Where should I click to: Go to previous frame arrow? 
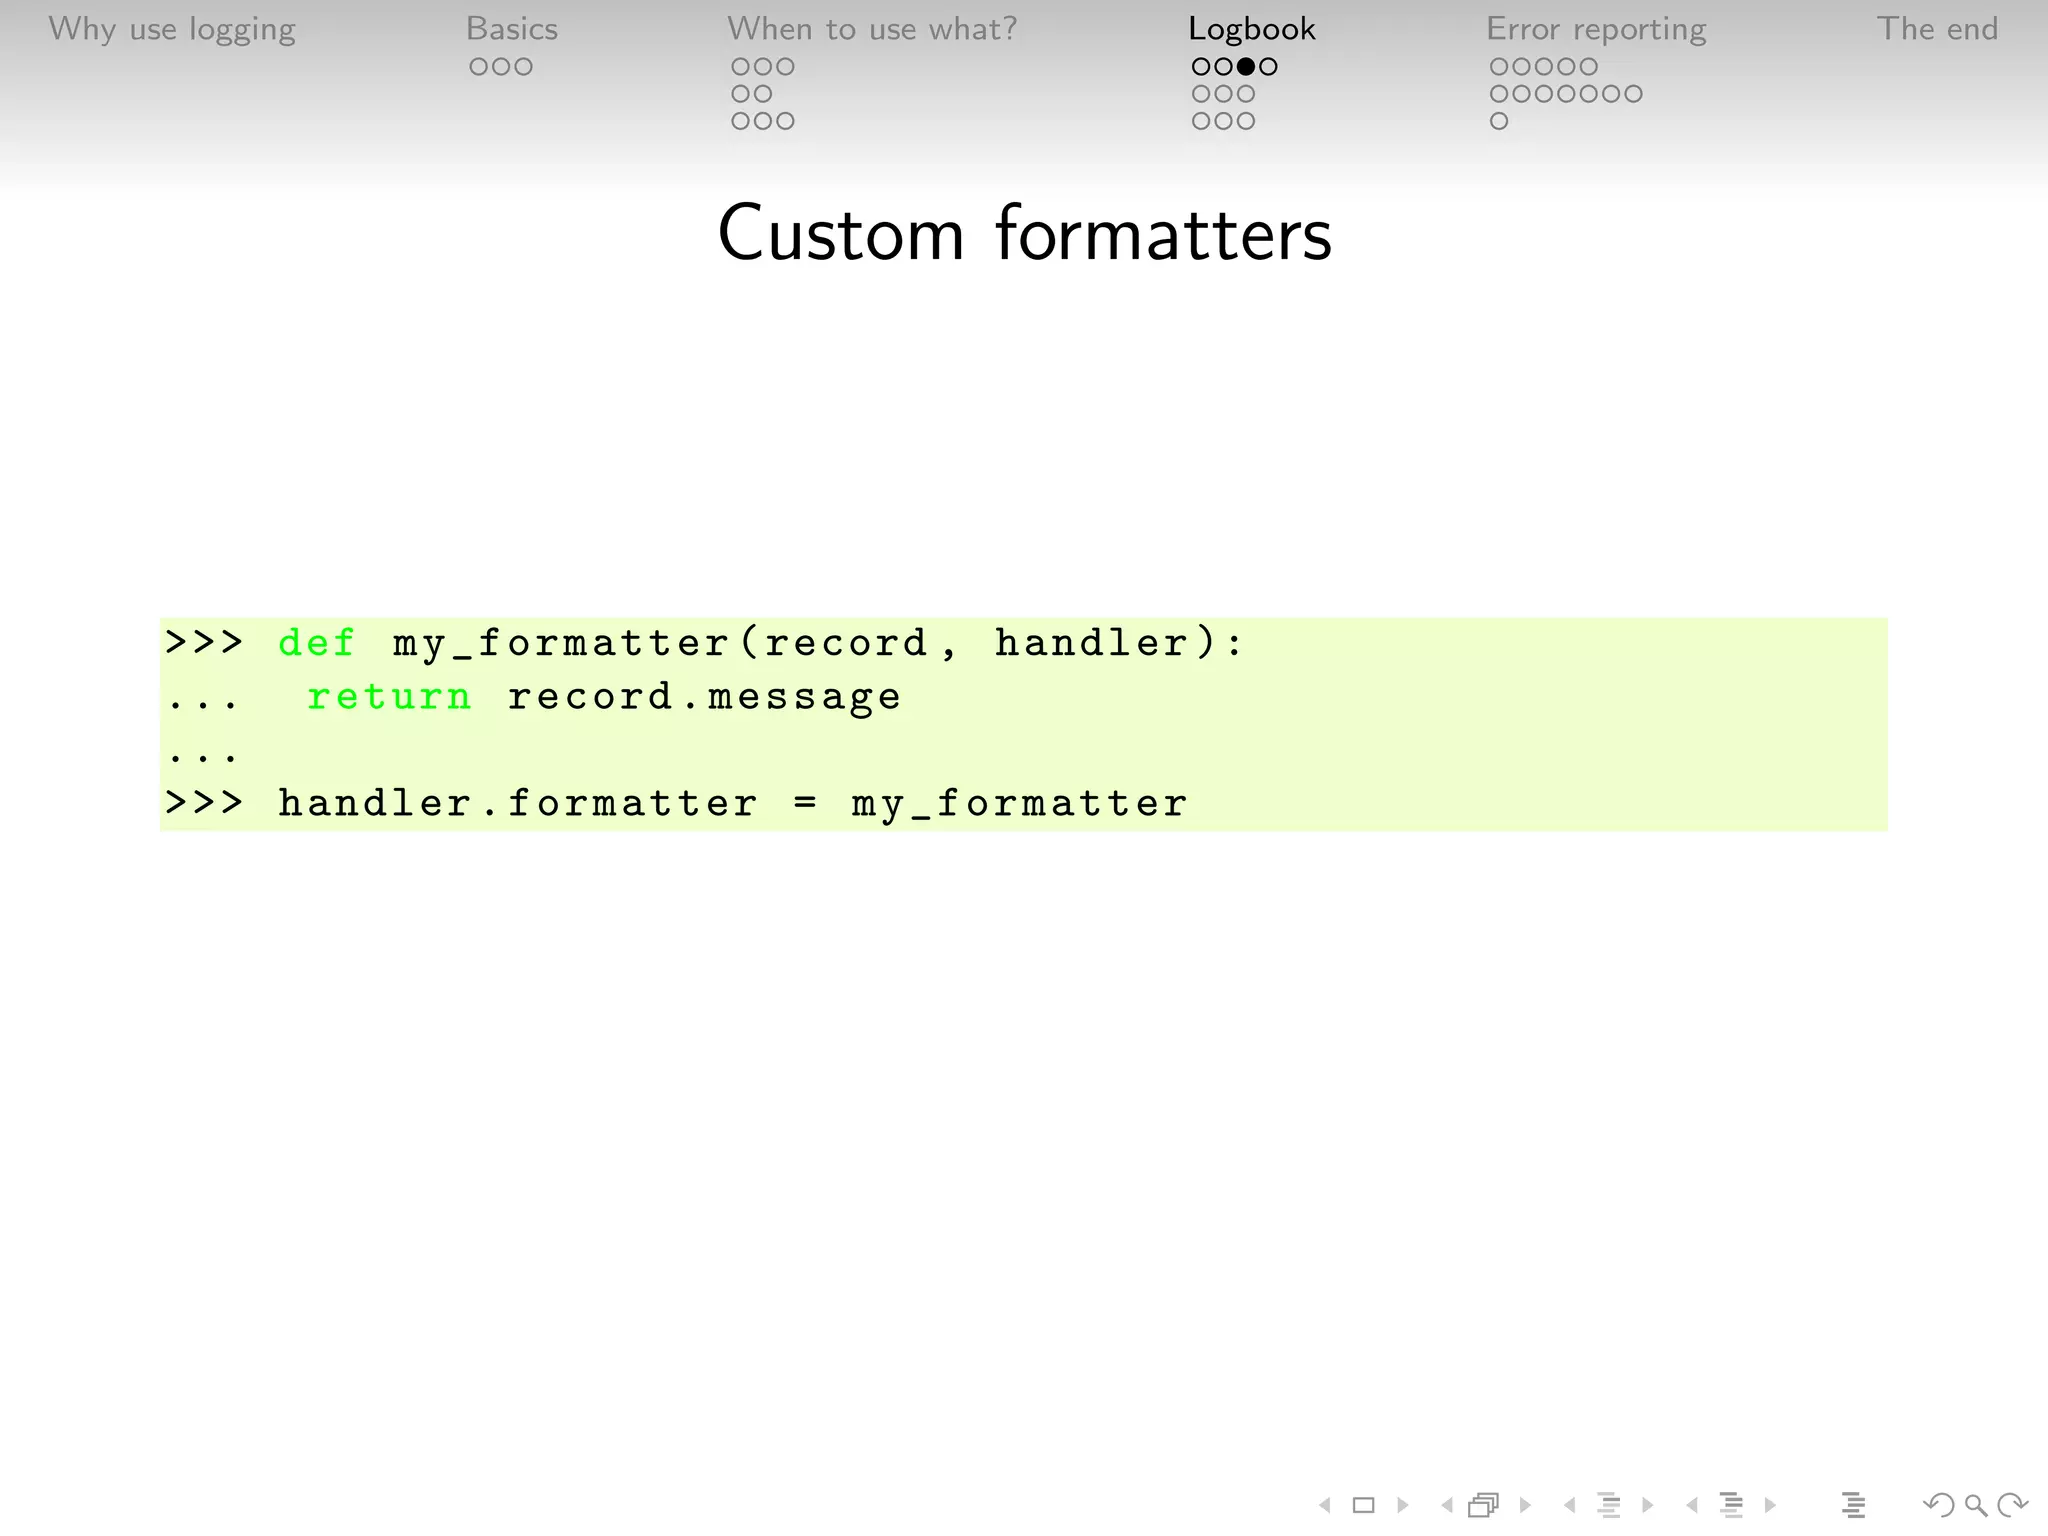tap(1447, 1505)
